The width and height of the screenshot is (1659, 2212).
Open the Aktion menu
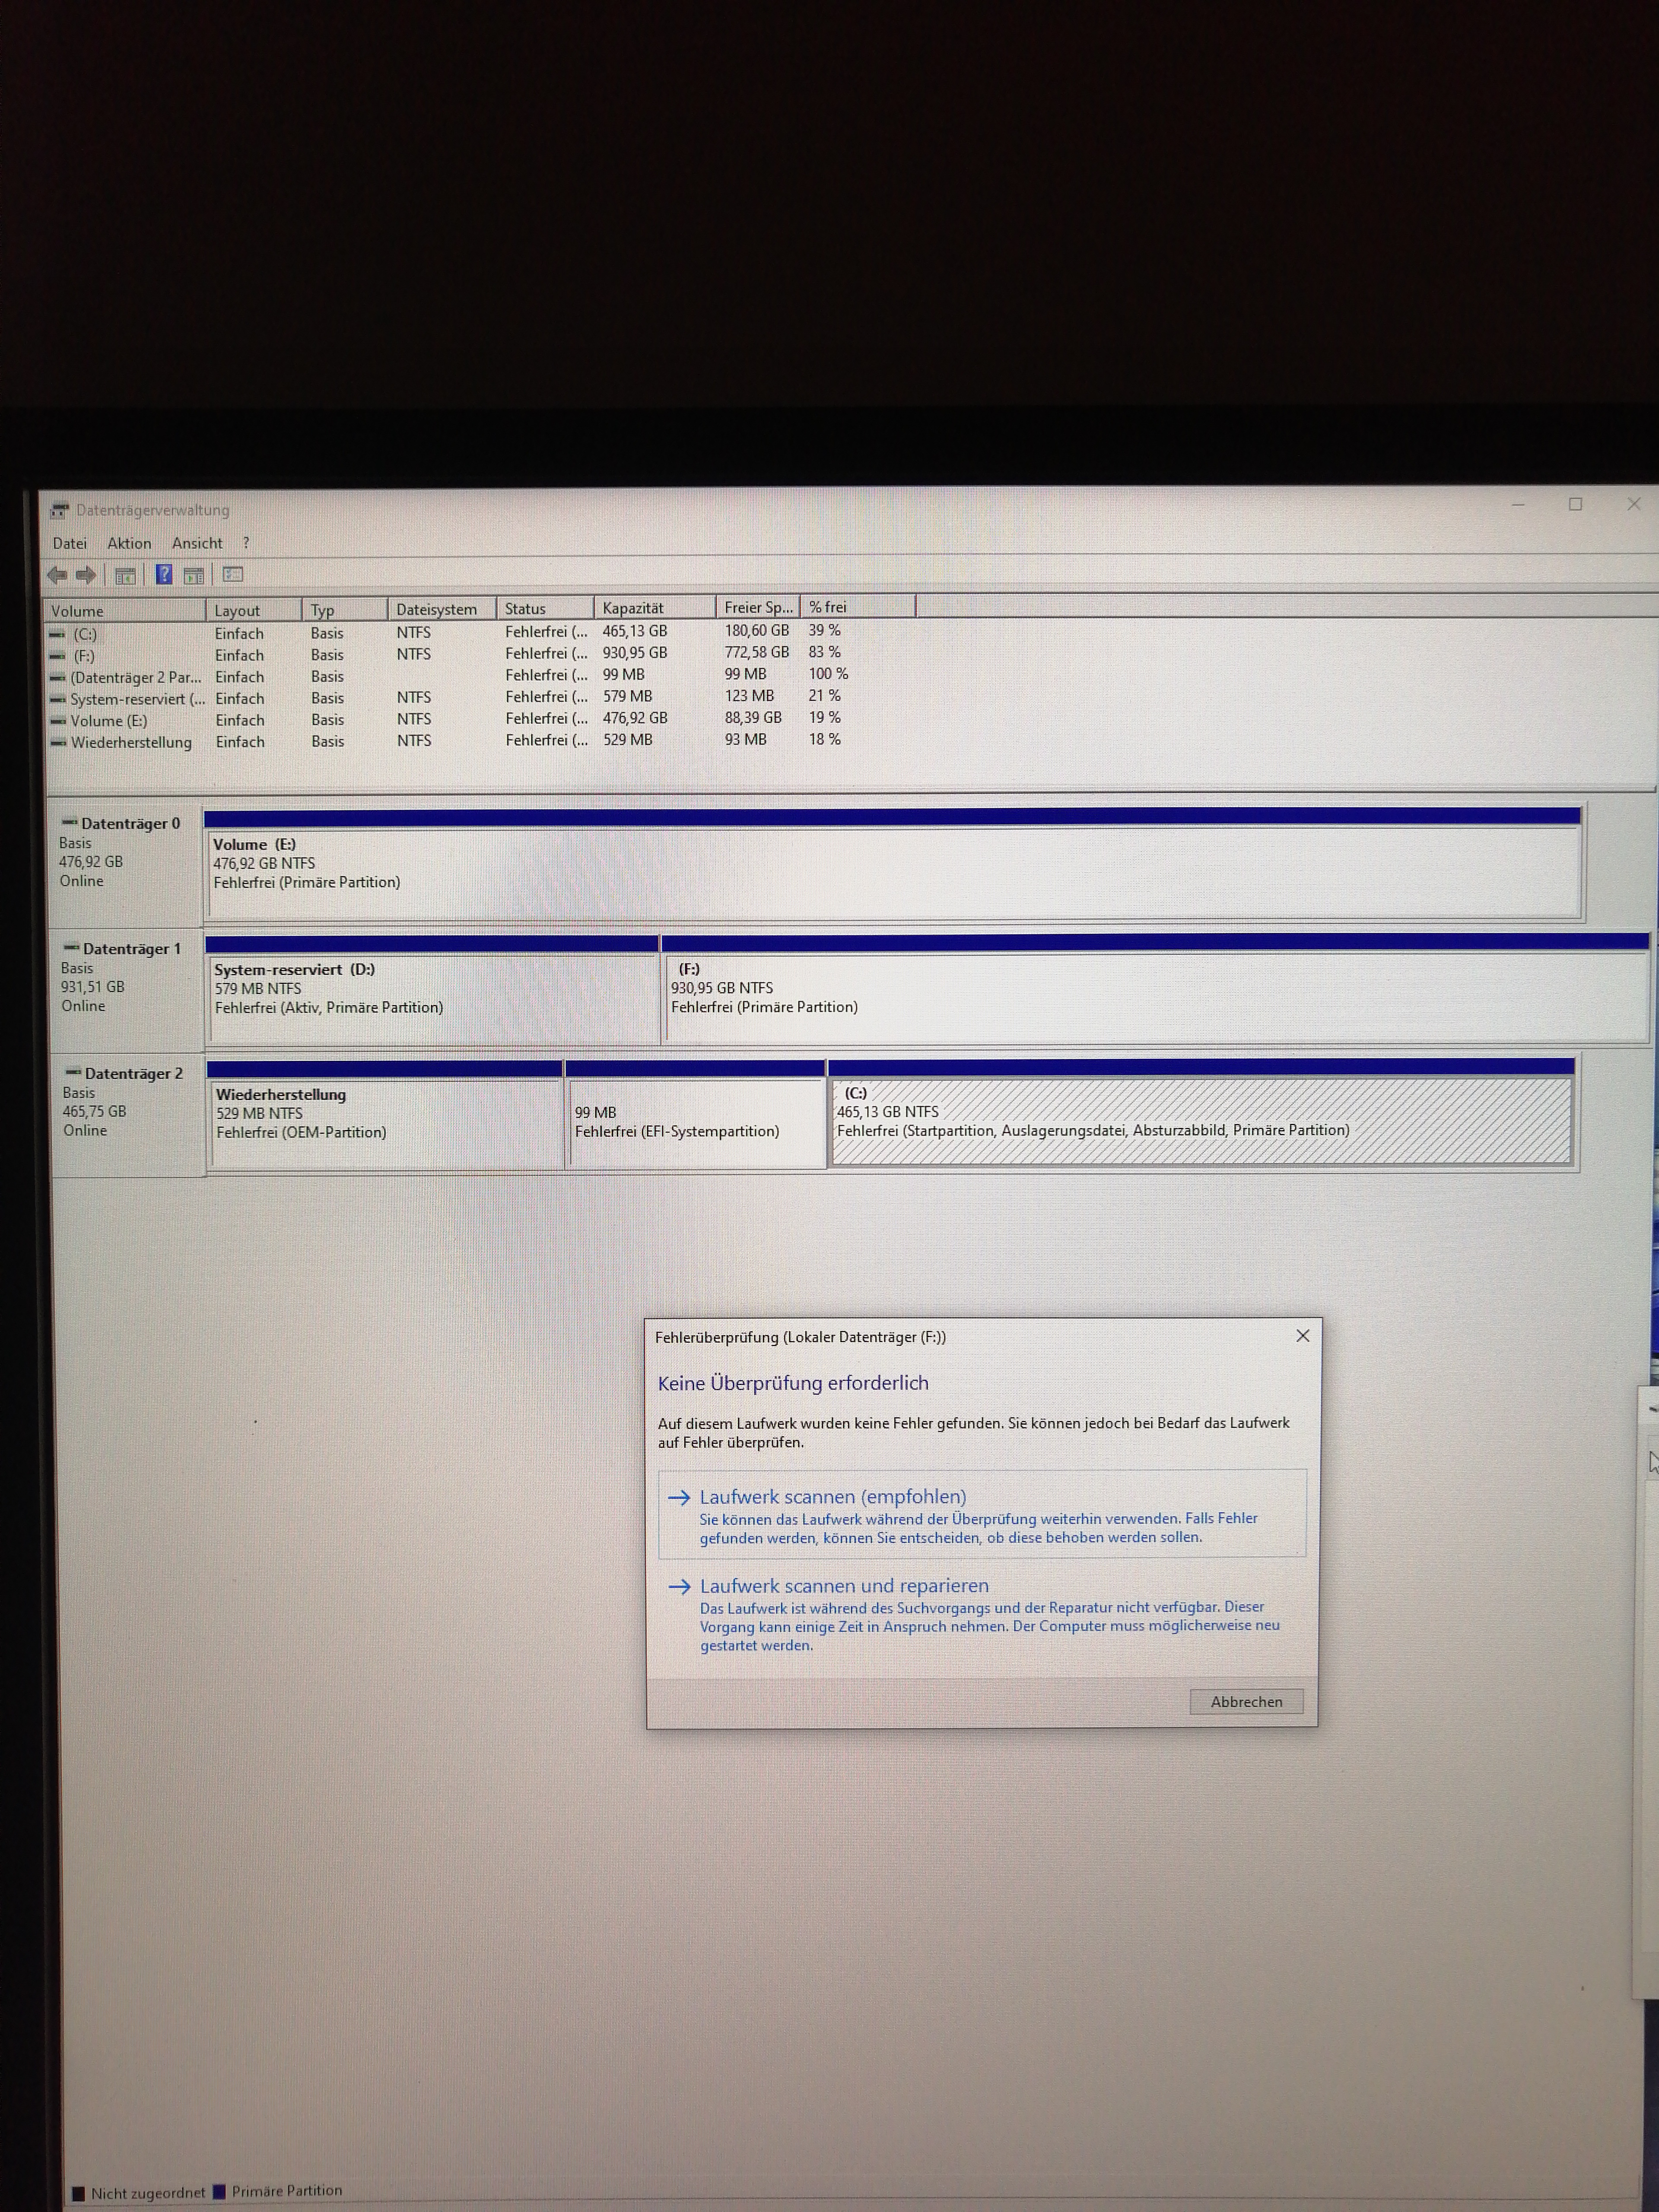129,543
